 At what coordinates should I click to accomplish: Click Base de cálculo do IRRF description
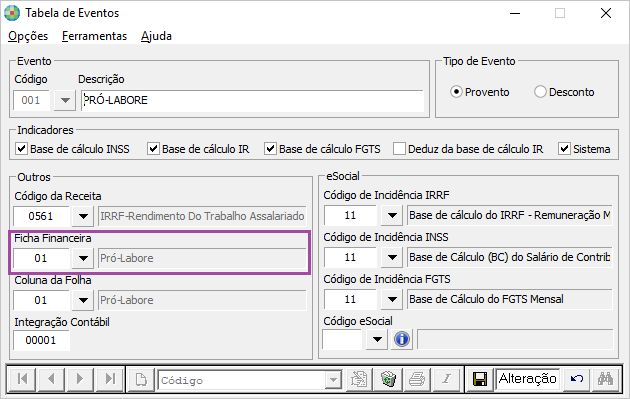[x=509, y=215]
